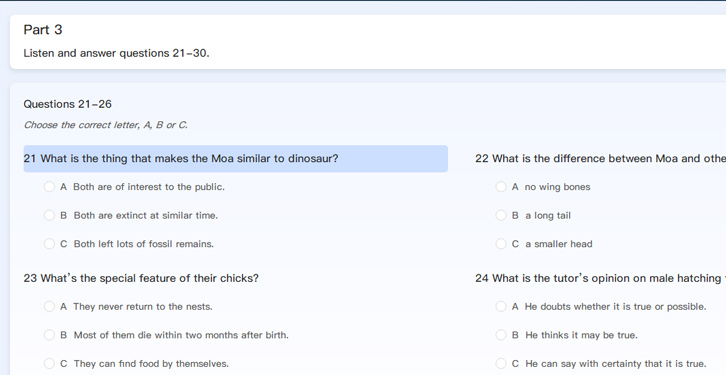
Task: Click the 'Part 3' heading
Action: tap(43, 30)
